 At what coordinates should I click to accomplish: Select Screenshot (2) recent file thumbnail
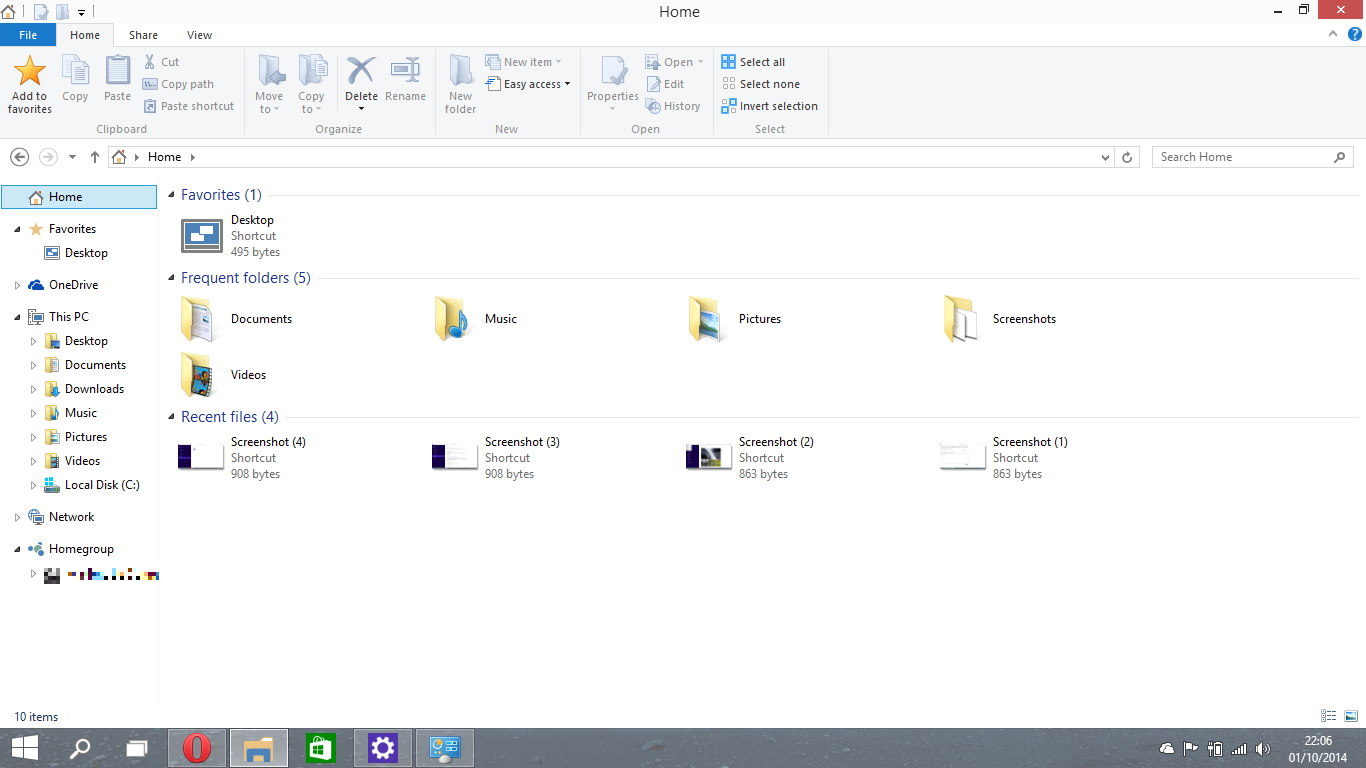point(709,457)
